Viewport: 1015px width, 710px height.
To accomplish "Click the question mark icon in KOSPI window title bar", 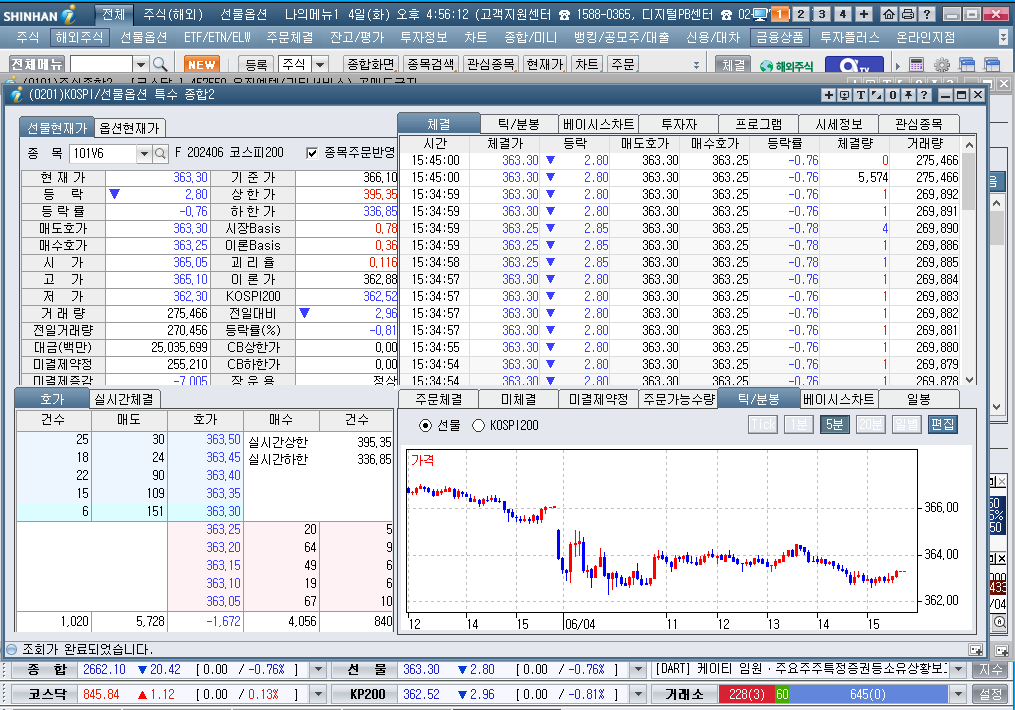I will pyautogui.click(x=924, y=95).
